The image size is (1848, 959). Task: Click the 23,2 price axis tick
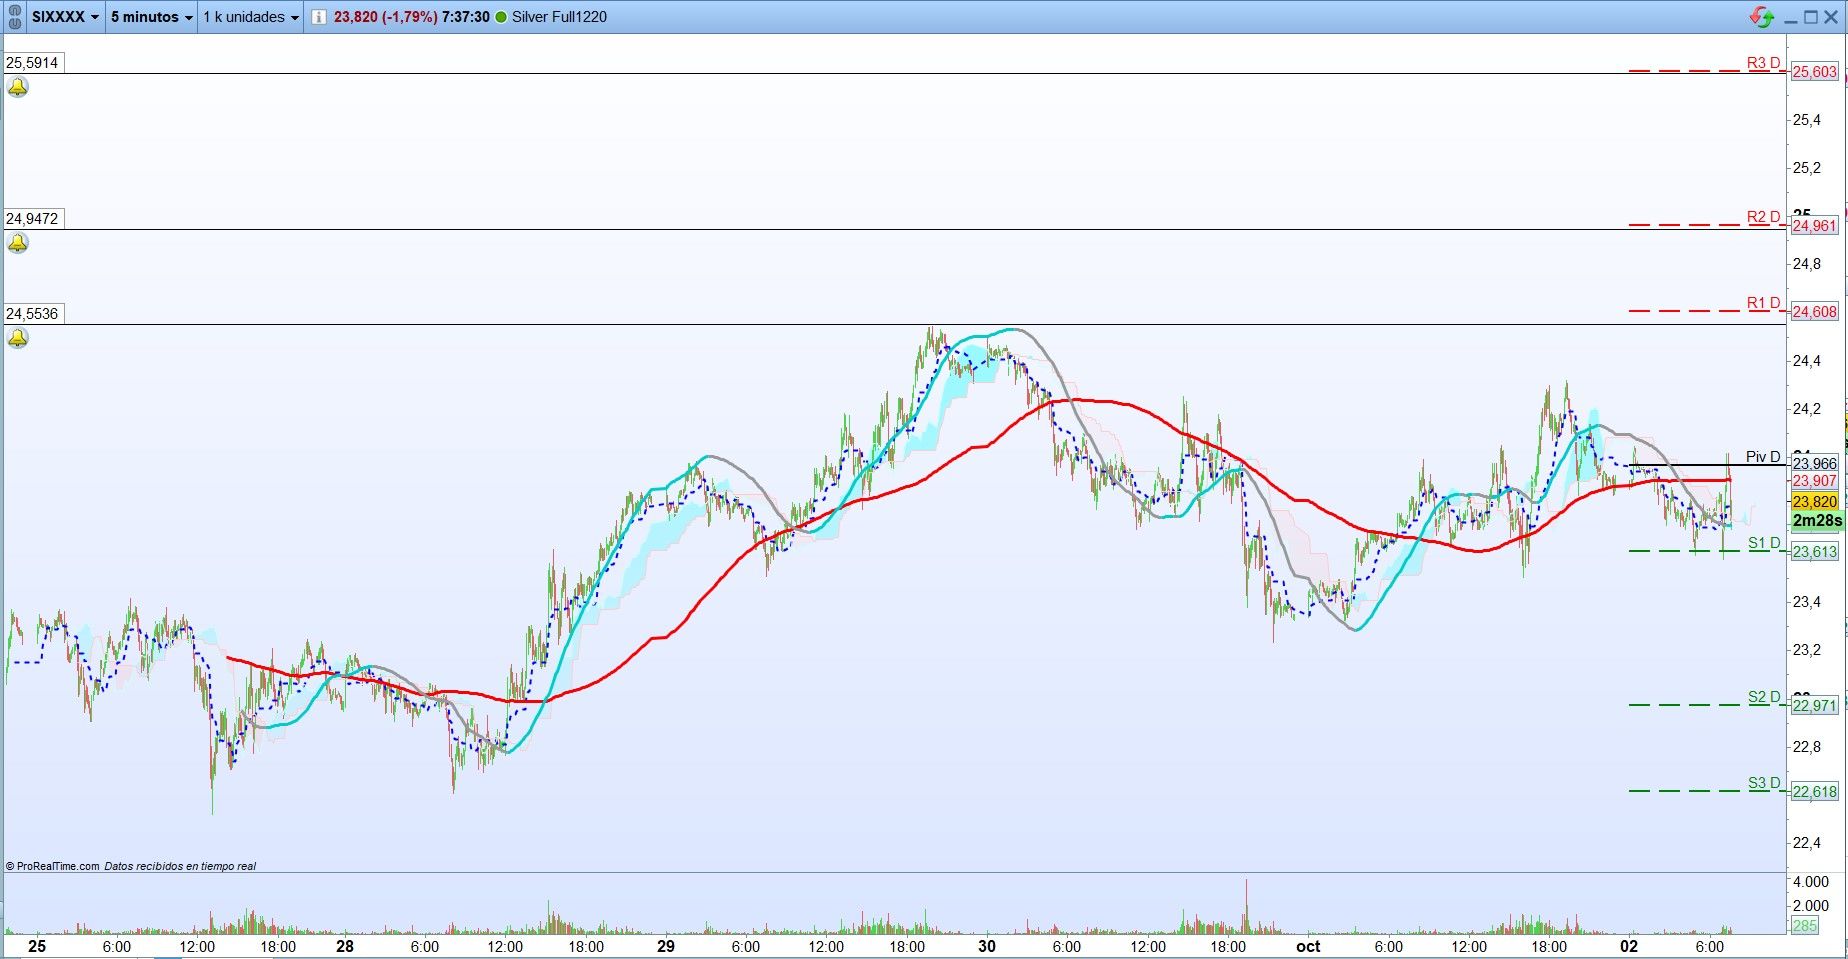click(1807, 650)
